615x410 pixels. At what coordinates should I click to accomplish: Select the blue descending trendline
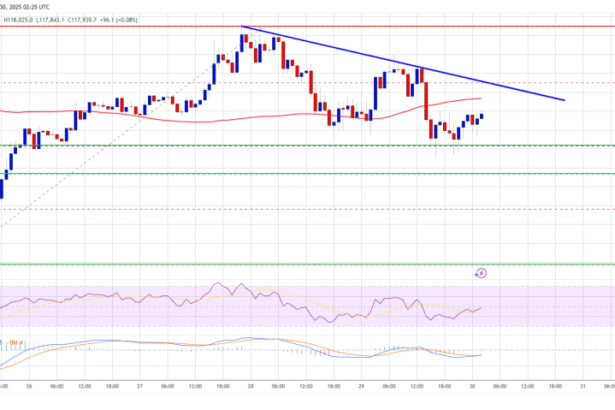420,68
